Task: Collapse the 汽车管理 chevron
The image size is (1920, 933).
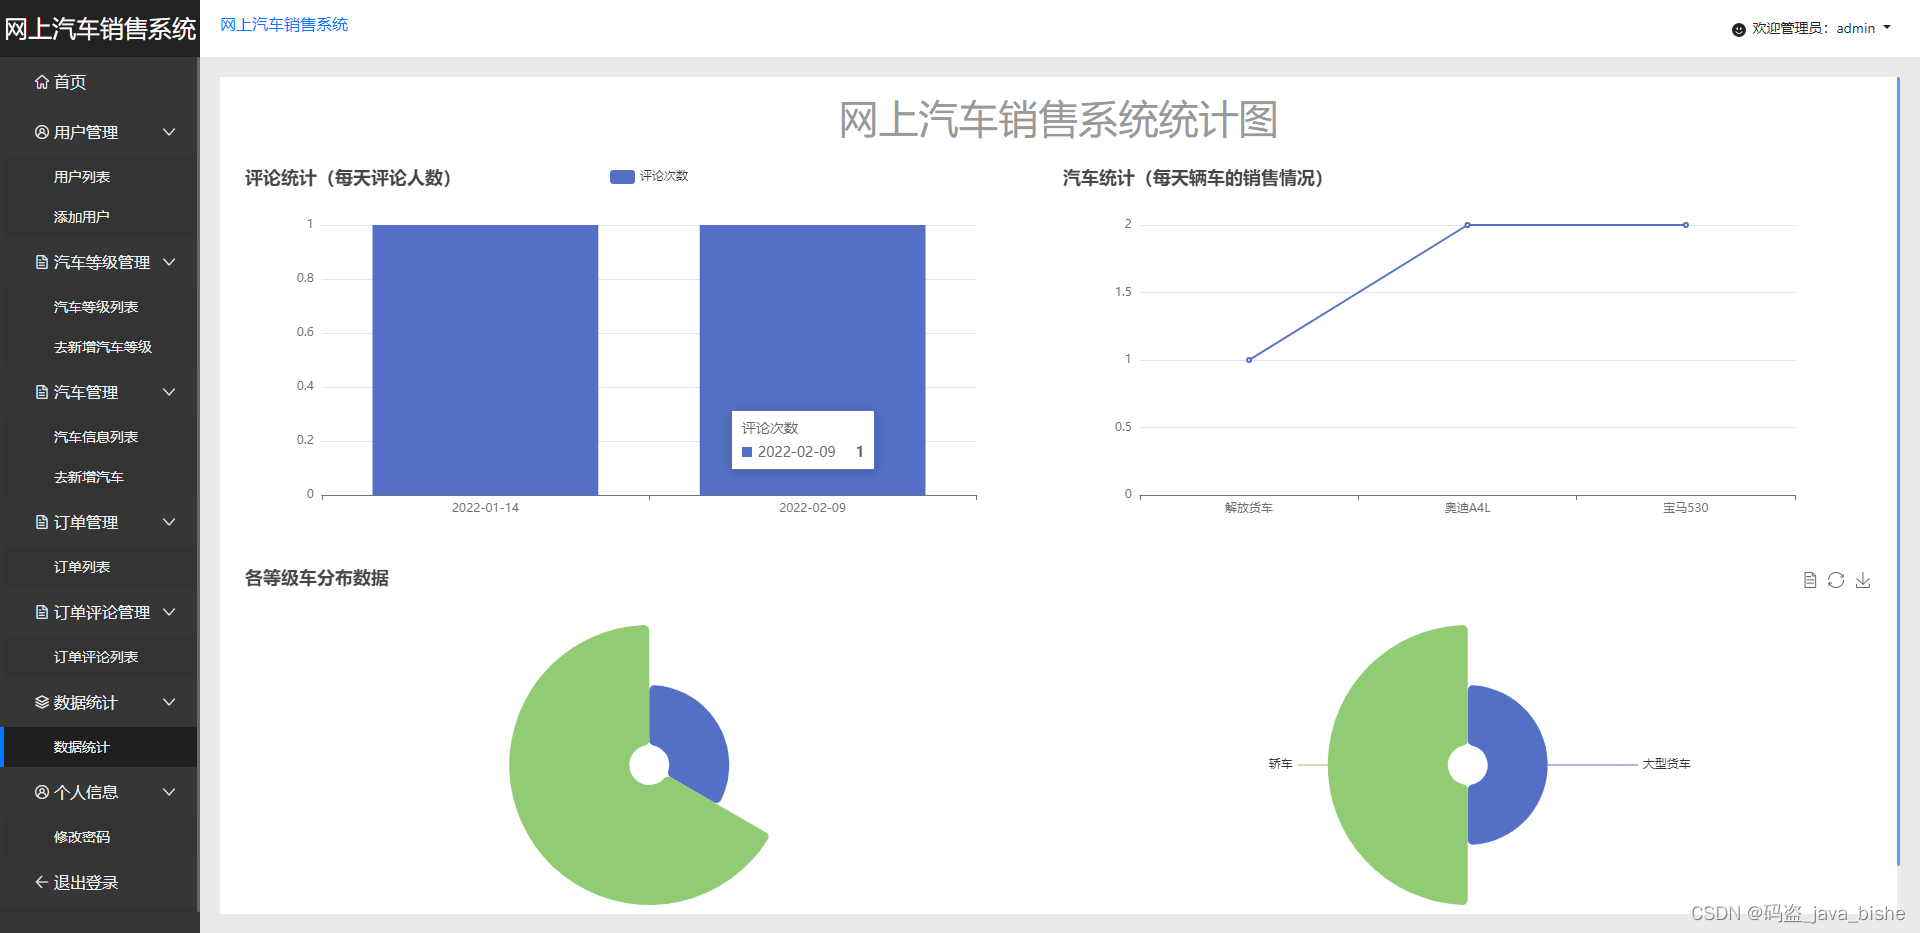Action: (169, 392)
